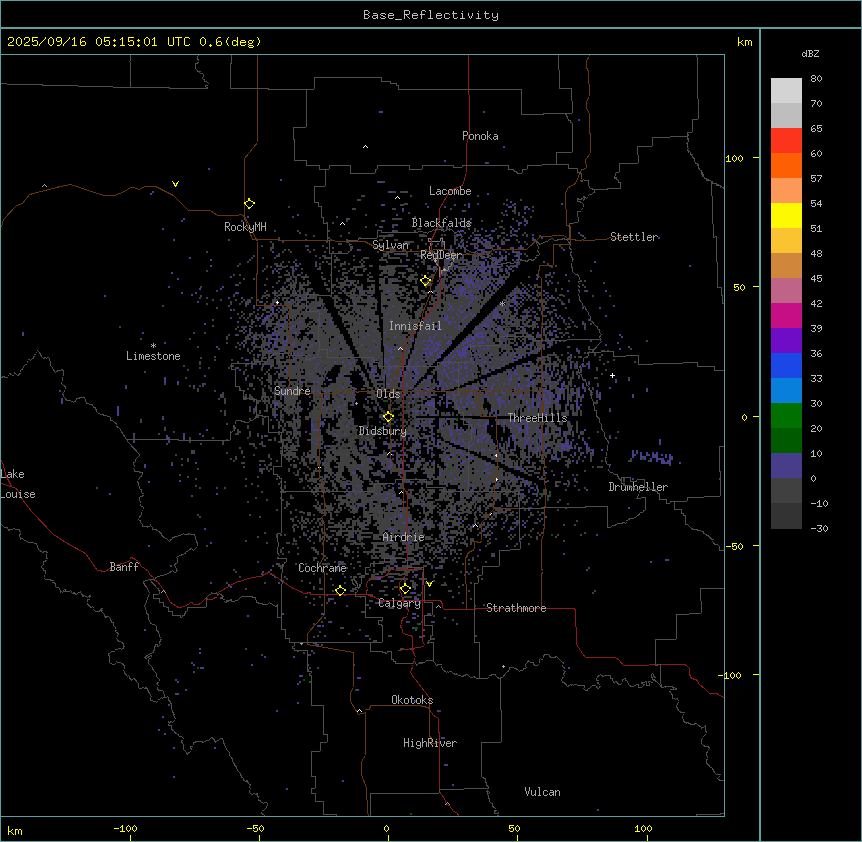
Task: Click the yellow diamond marker above Didsbury
Action: pyautogui.click(x=388, y=417)
